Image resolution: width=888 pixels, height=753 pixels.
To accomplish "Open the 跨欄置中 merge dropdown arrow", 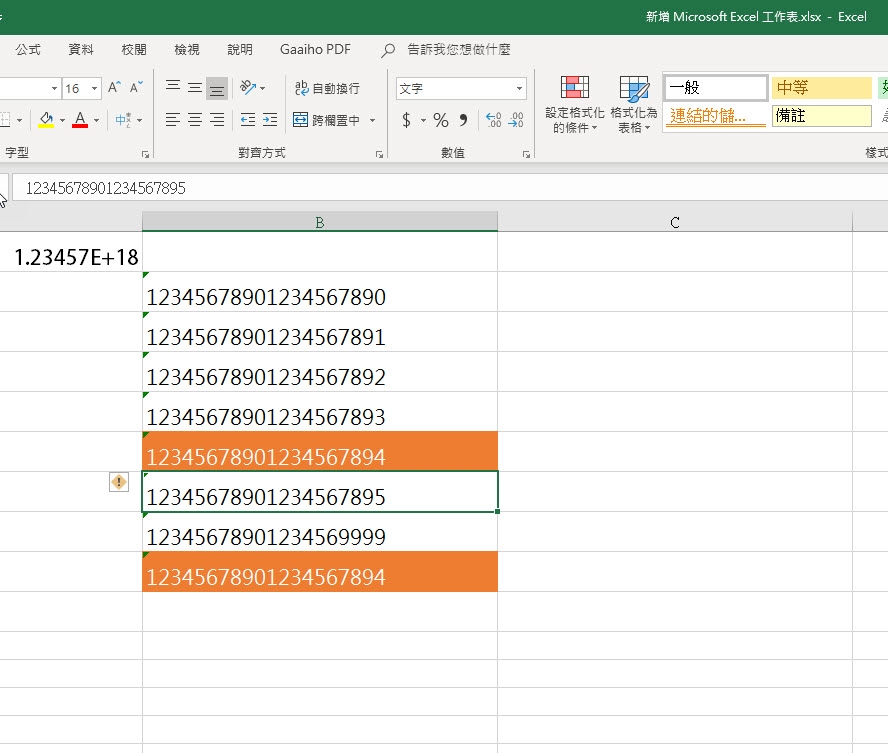I will (x=373, y=120).
